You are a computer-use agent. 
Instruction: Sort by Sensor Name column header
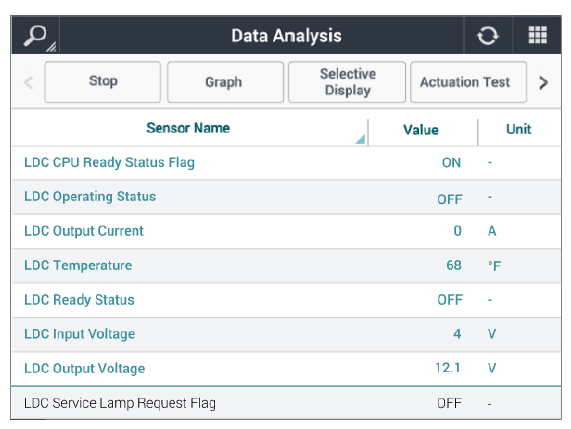[x=188, y=128]
